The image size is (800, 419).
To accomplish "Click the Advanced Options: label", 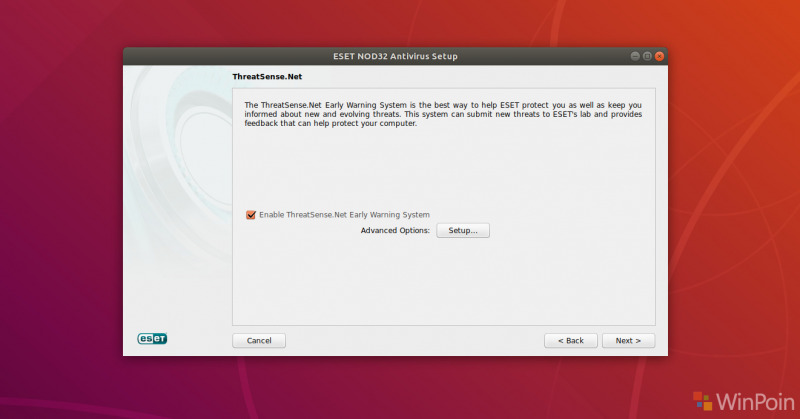I will 395,231.
